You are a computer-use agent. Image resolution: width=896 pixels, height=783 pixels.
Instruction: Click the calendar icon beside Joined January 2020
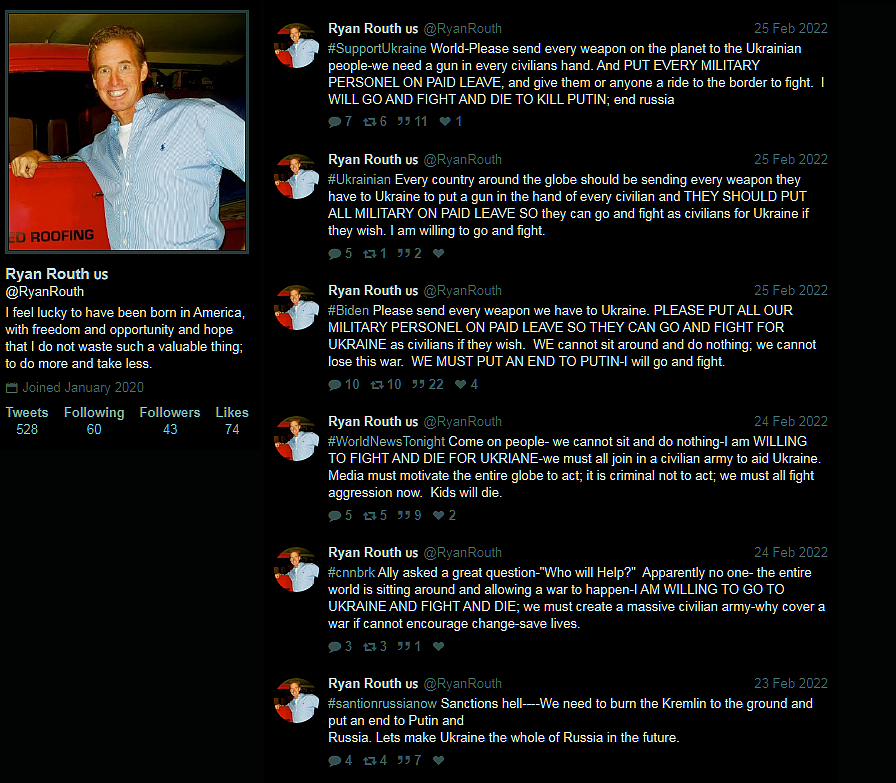pos(11,388)
